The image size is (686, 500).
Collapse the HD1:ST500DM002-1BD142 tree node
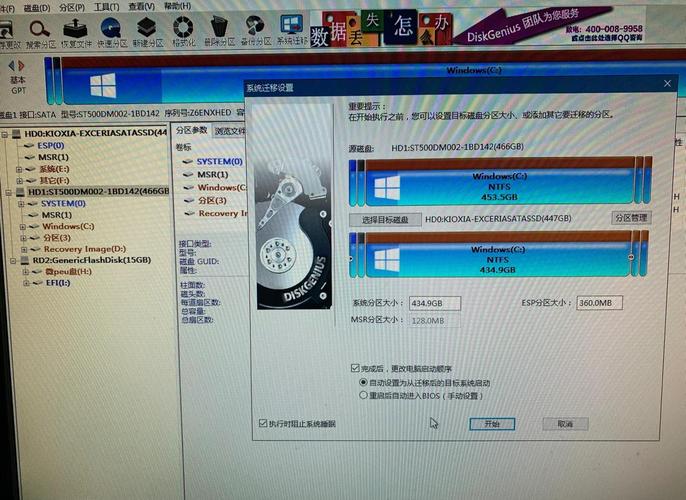coord(8,192)
